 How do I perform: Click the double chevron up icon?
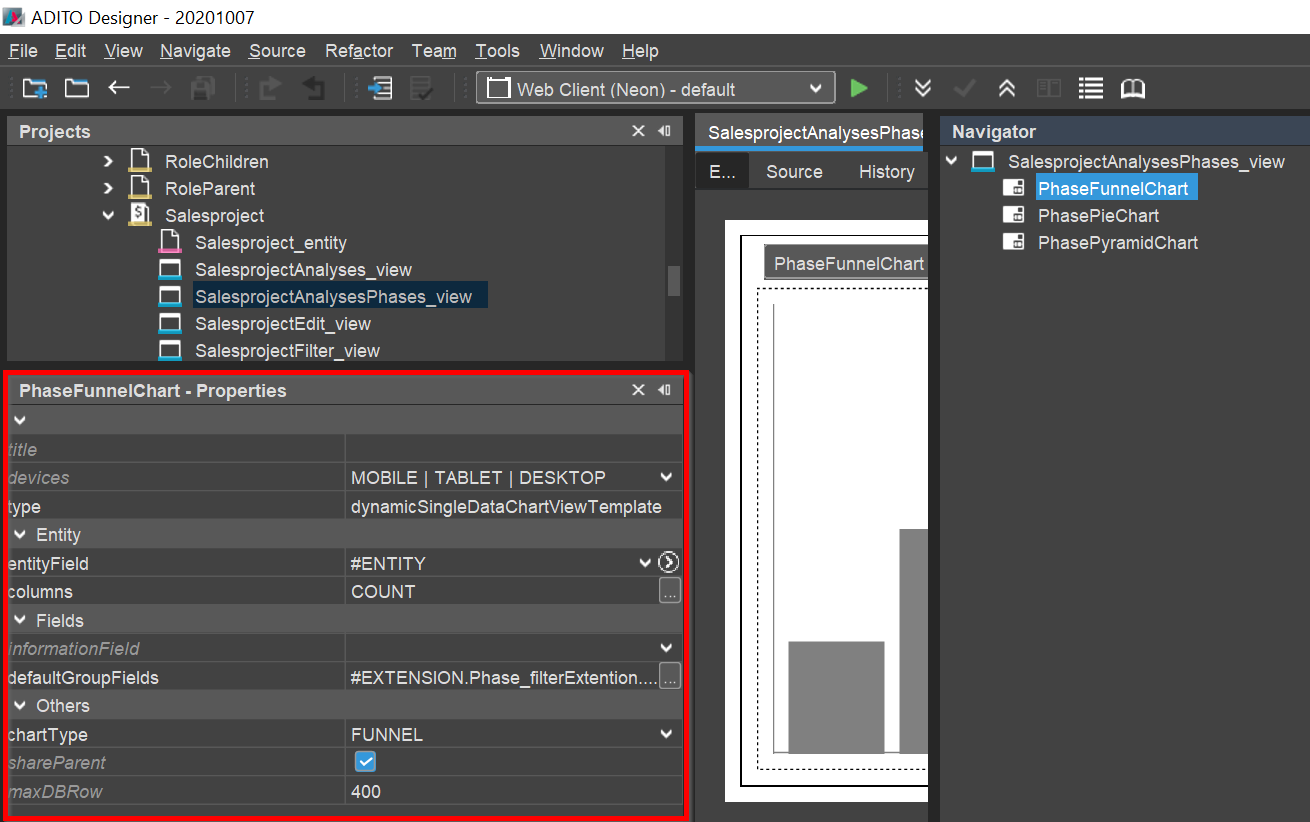[x=1007, y=89]
